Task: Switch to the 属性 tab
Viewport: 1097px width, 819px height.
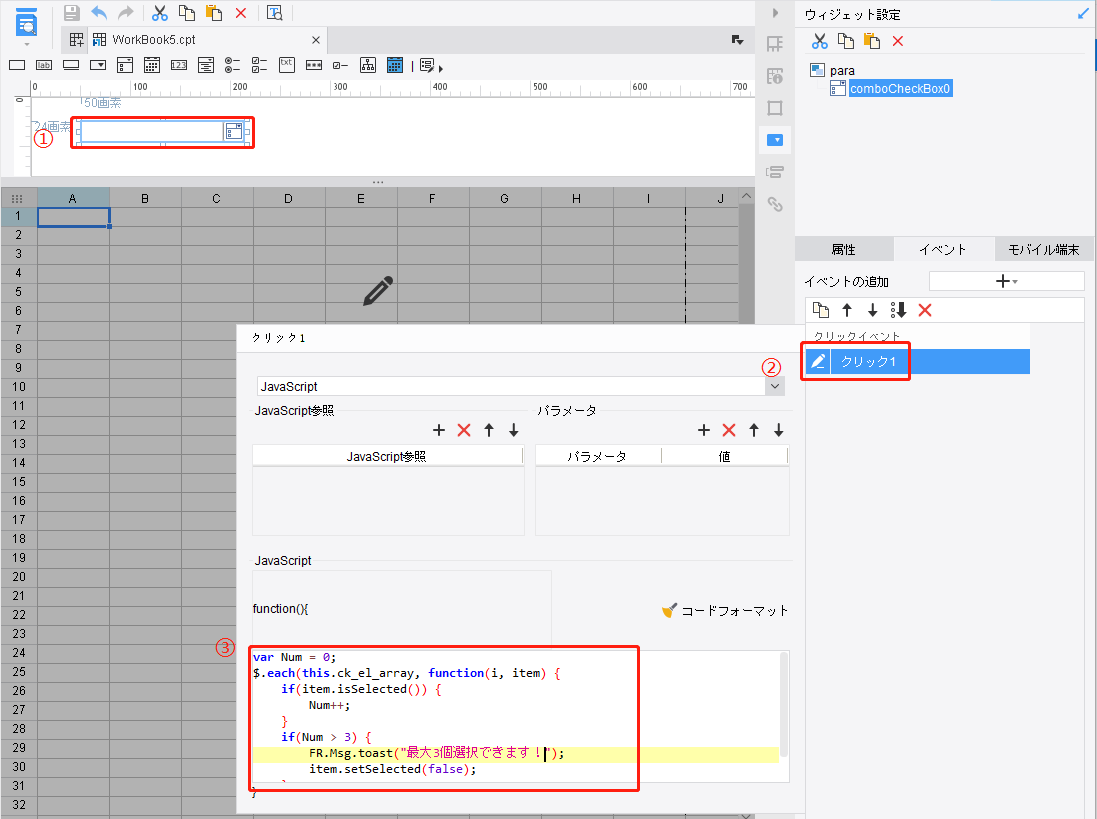Action: (x=844, y=250)
